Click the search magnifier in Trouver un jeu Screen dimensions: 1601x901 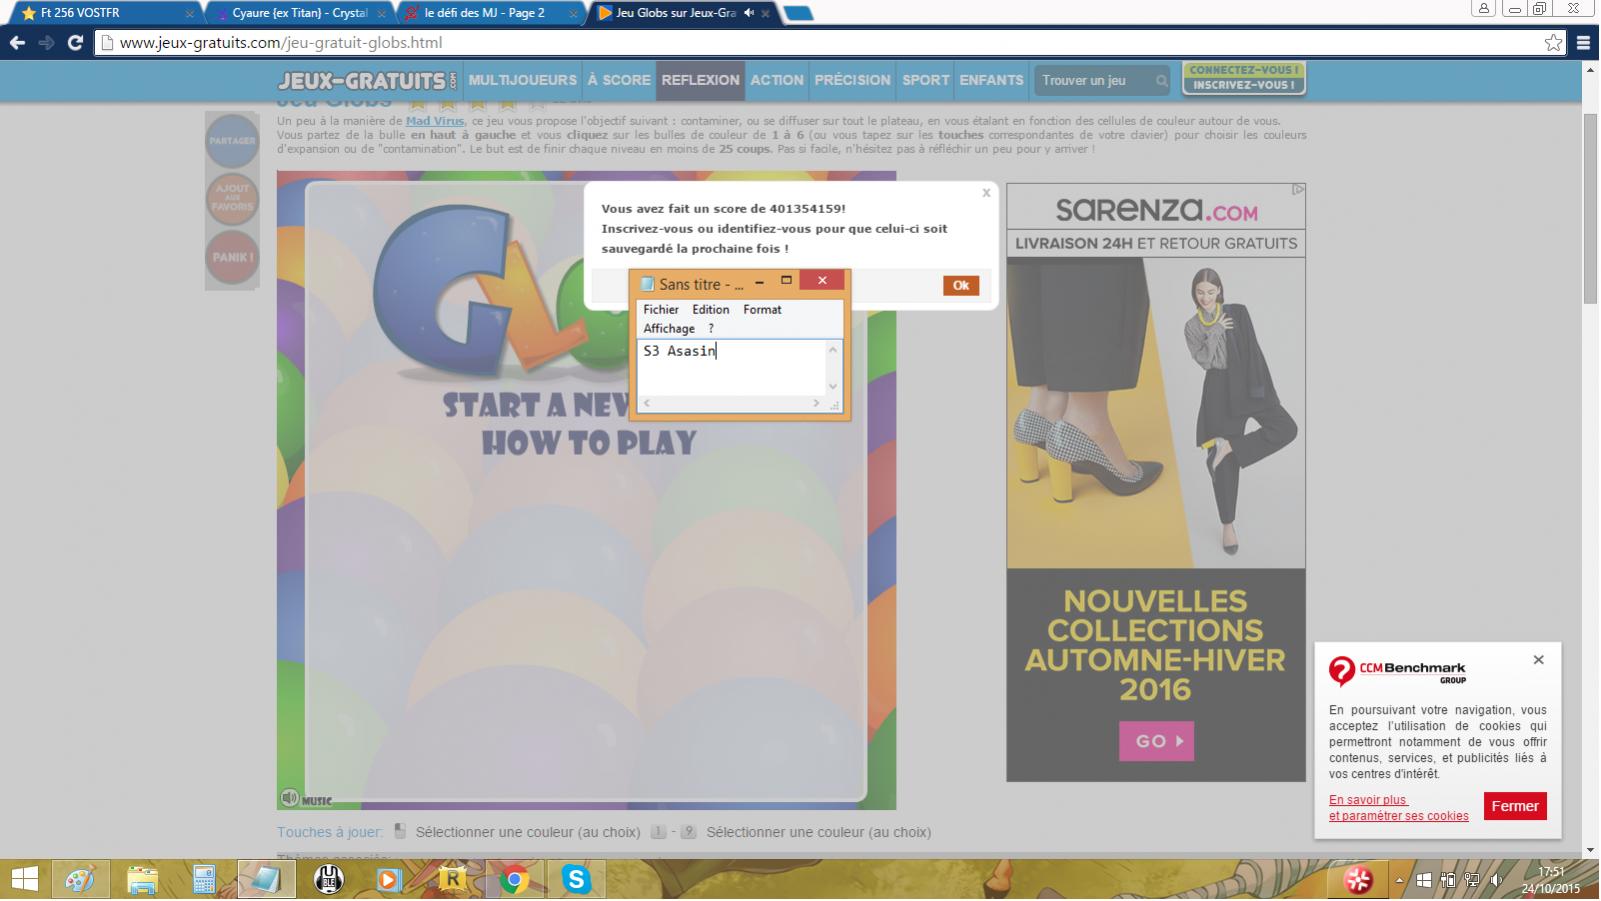(x=1161, y=81)
